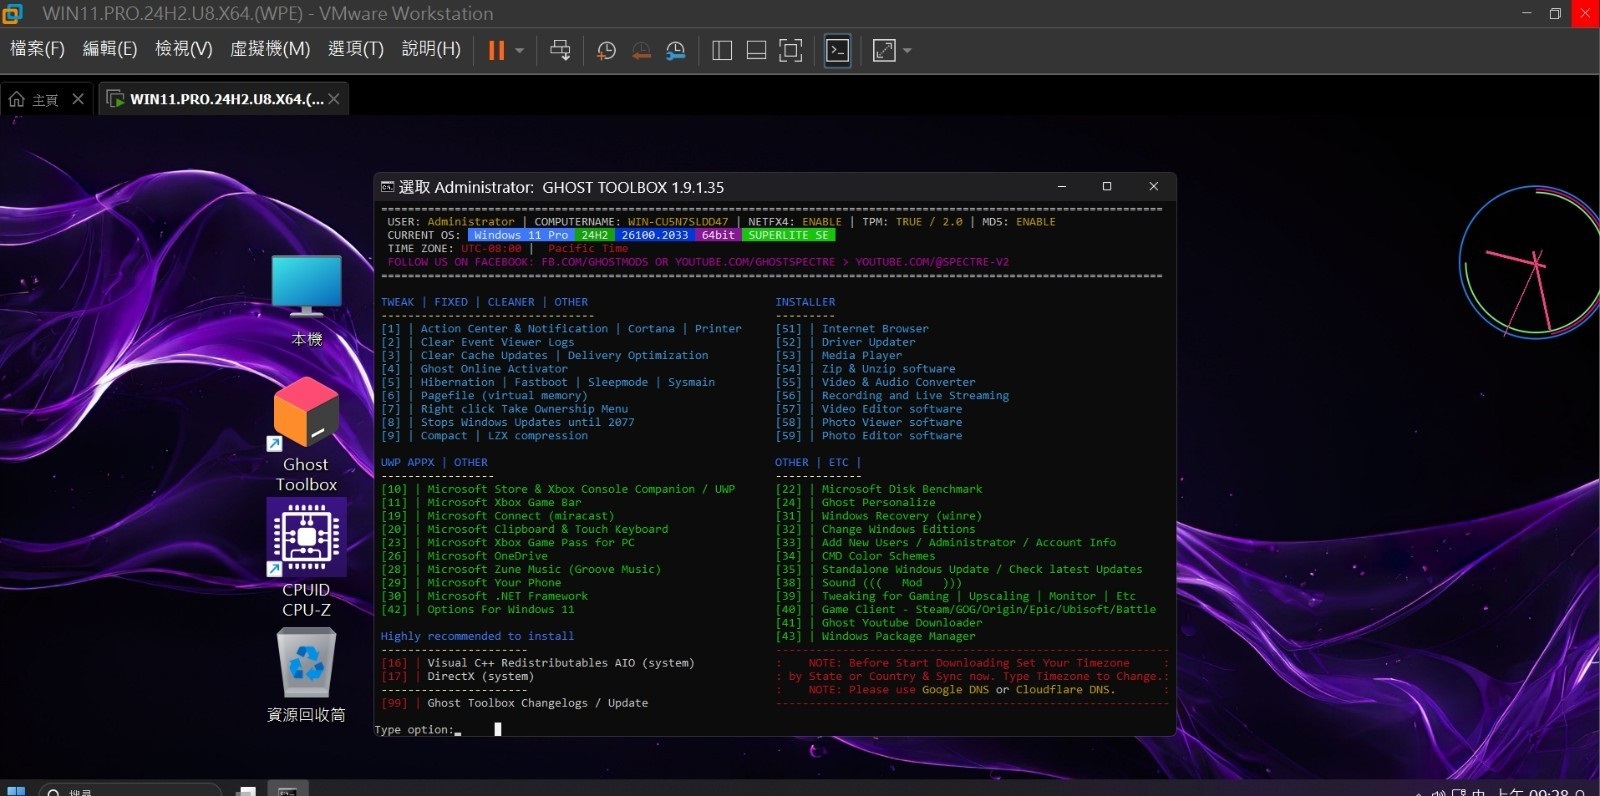This screenshot has width=1600, height=796.
Task: Switch to the 主頁 home tab
Action: [34, 99]
